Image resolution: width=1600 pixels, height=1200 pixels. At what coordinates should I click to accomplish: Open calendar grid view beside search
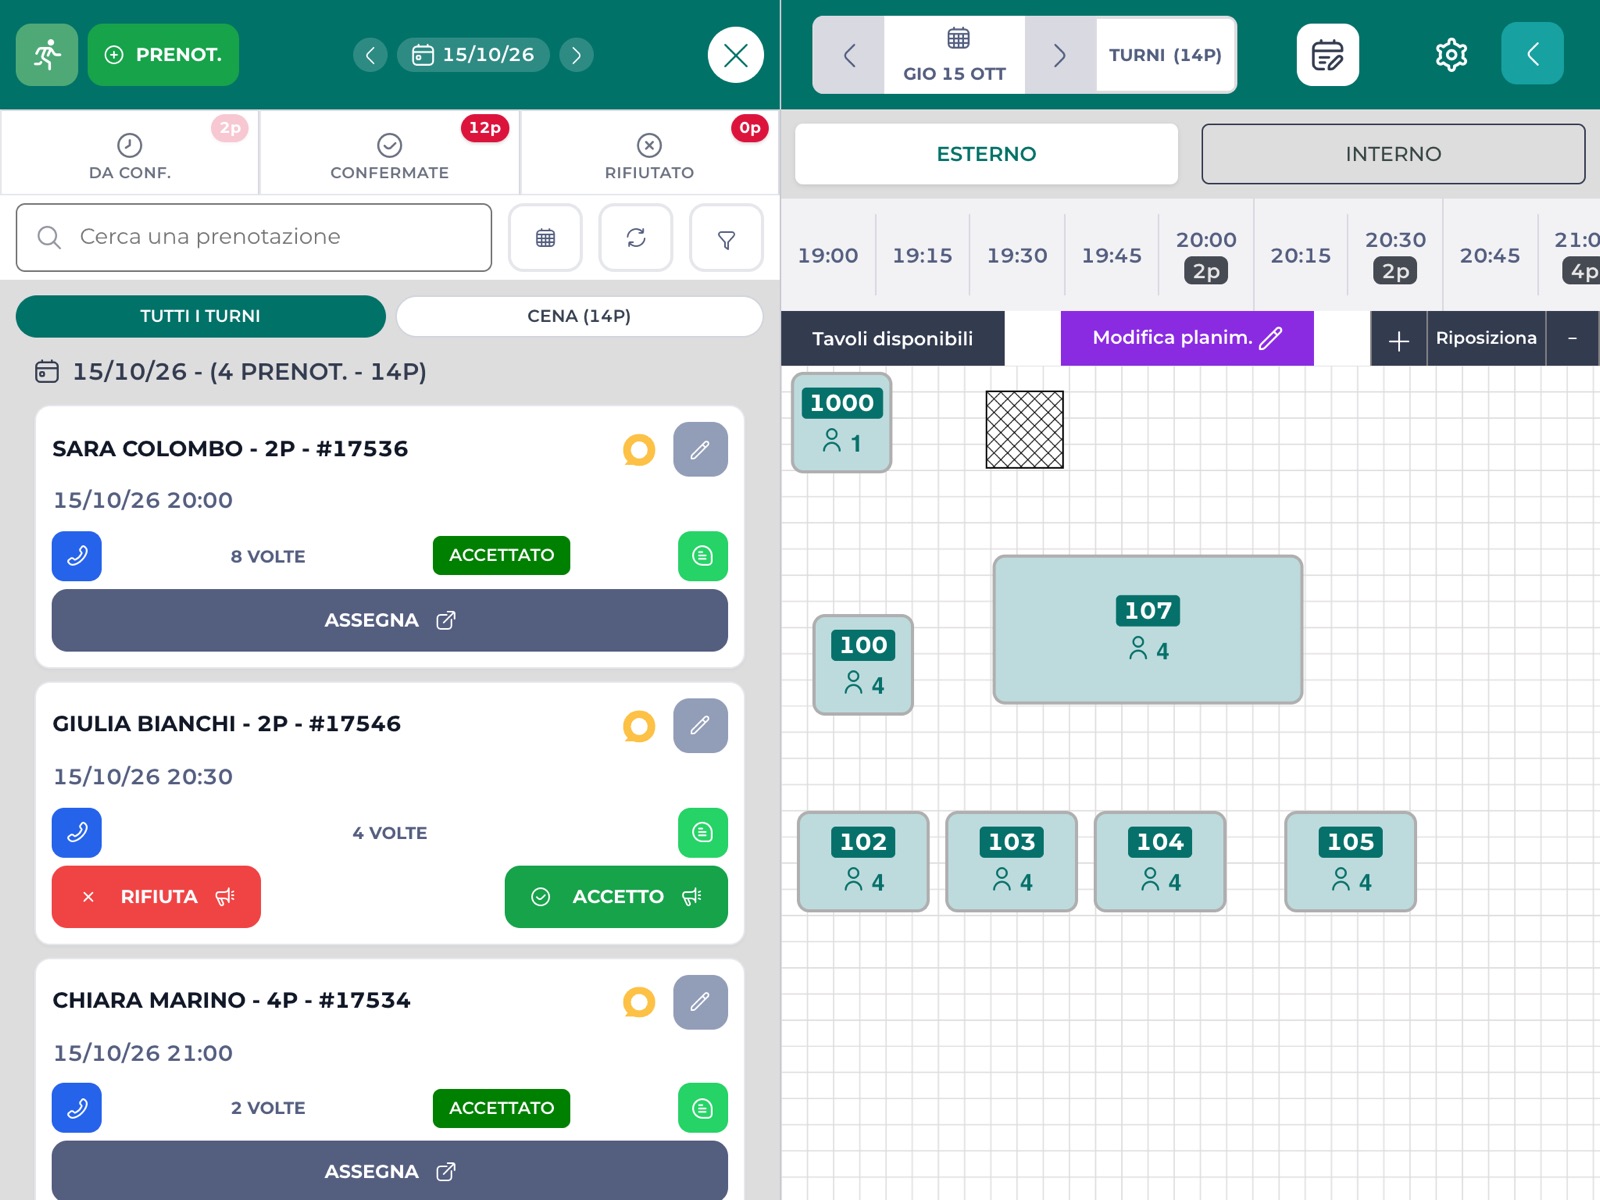pyautogui.click(x=545, y=238)
